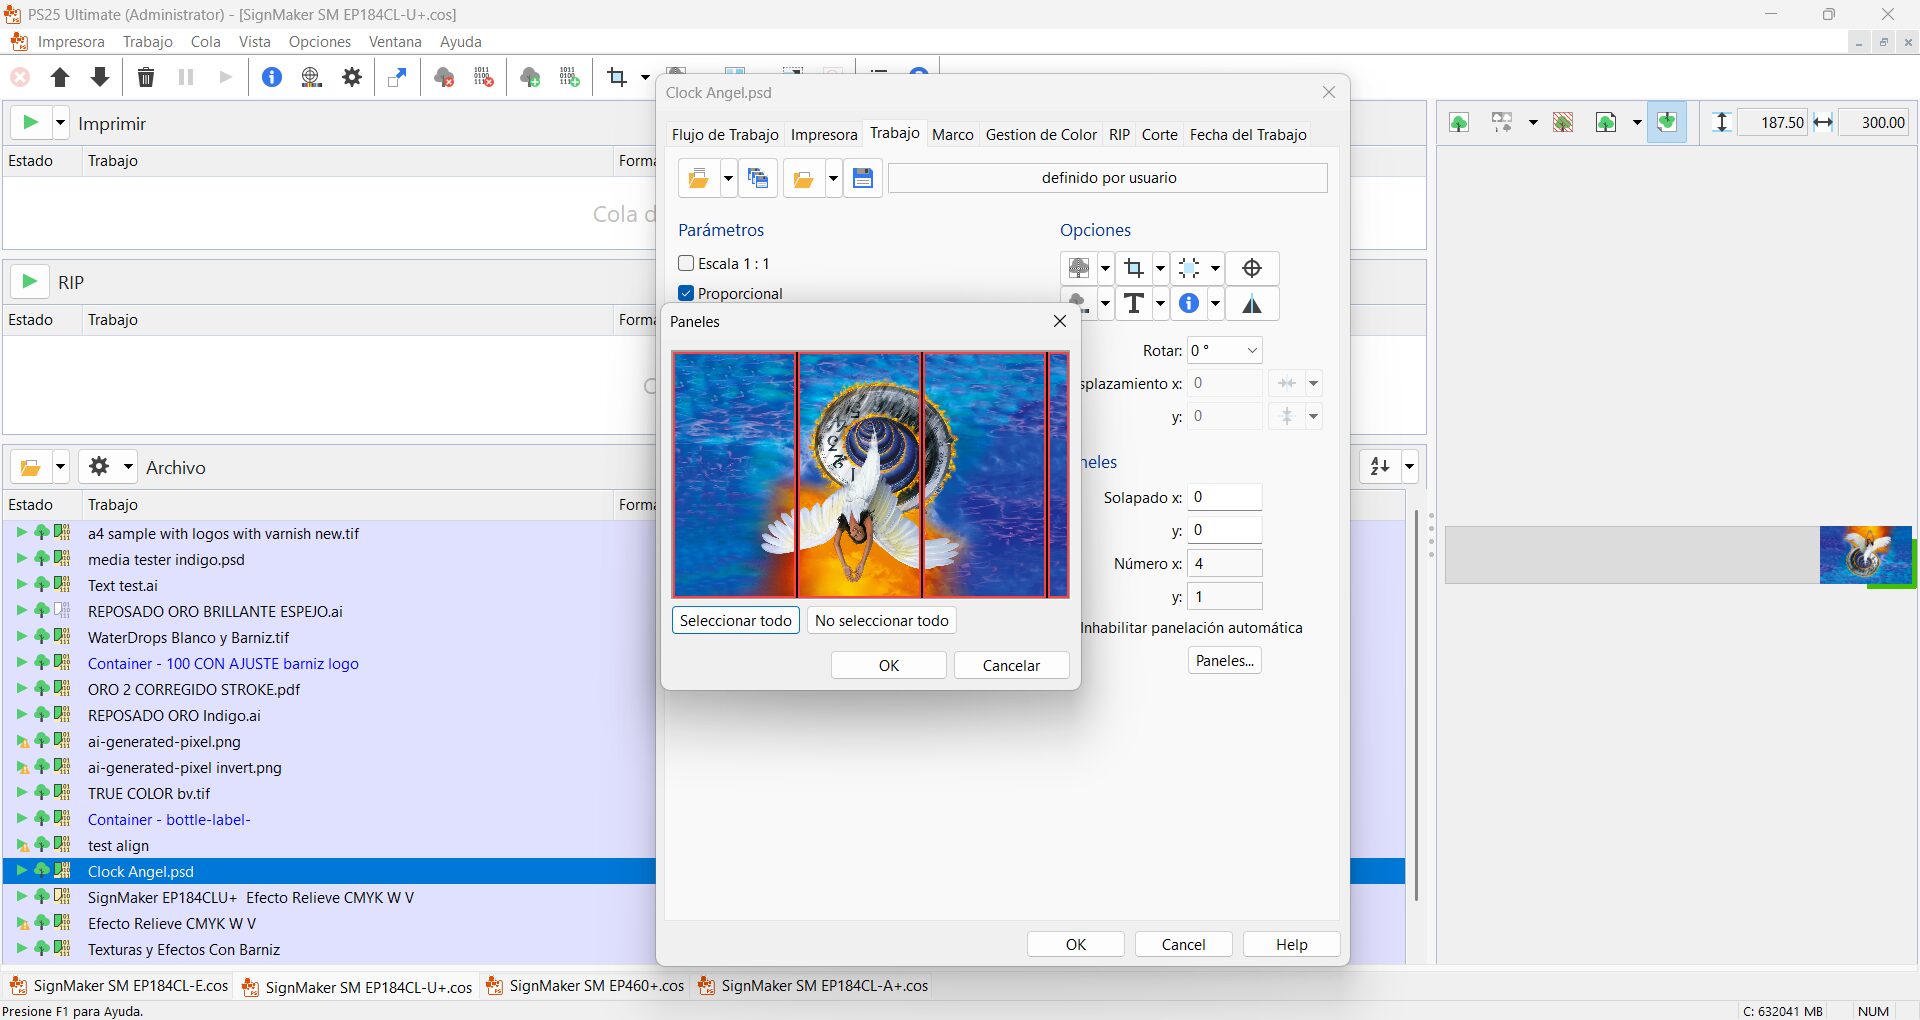Viewport: 1920px width, 1020px height.
Task: Click the blue info icon in the main toolbar
Action: click(x=272, y=77)
